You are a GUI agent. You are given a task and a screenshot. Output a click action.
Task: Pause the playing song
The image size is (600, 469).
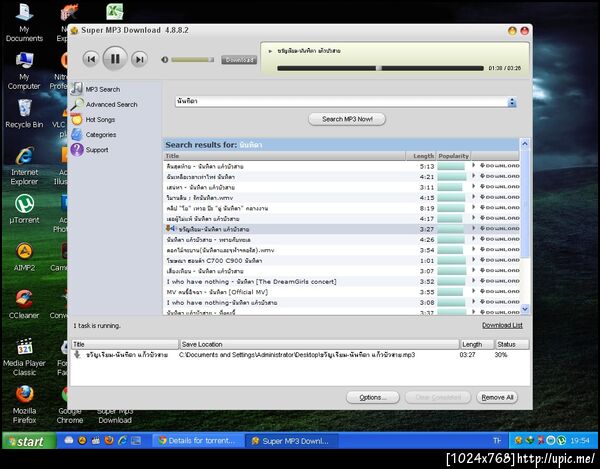point(115,59)
